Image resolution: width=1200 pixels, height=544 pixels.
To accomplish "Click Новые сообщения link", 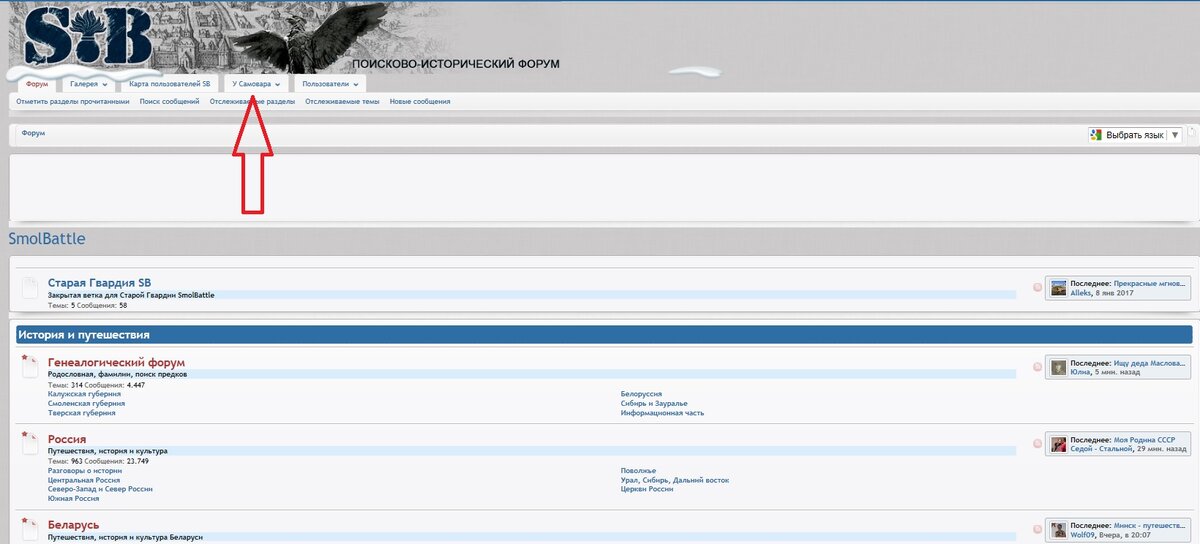I will (420, 101).
